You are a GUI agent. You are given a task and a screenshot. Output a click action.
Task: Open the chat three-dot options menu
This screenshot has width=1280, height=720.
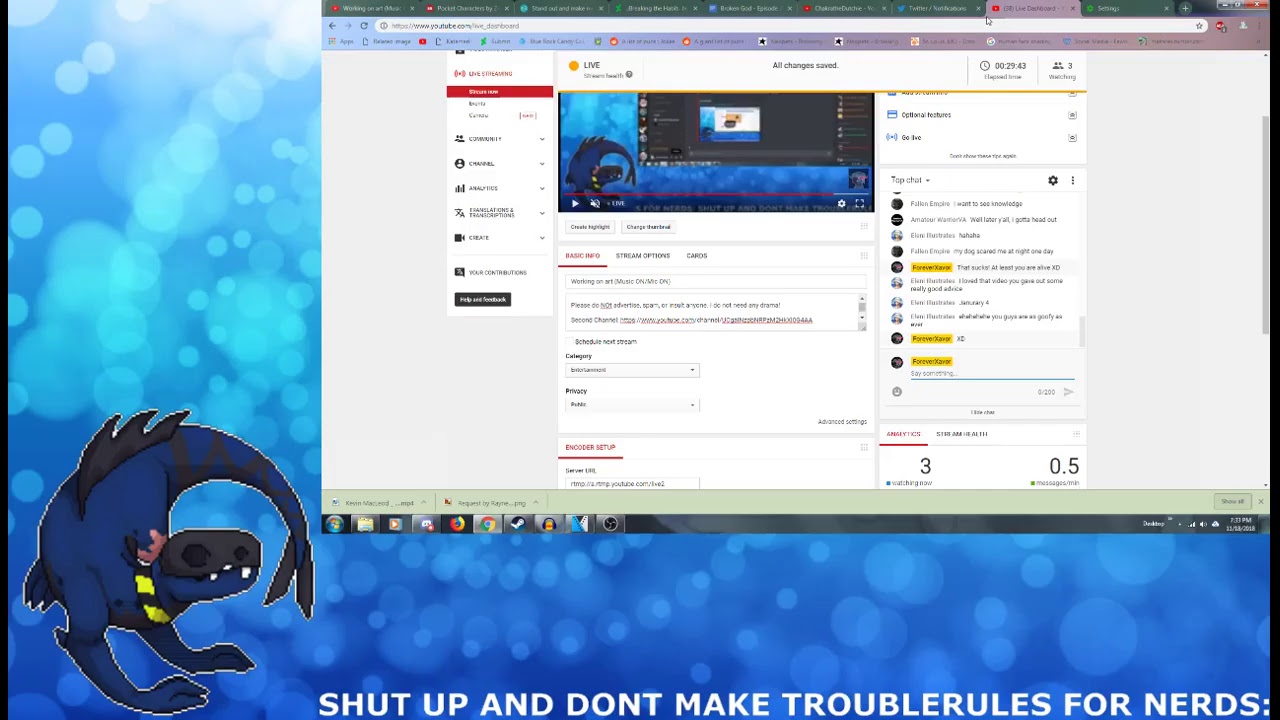tap(1072, 180)
